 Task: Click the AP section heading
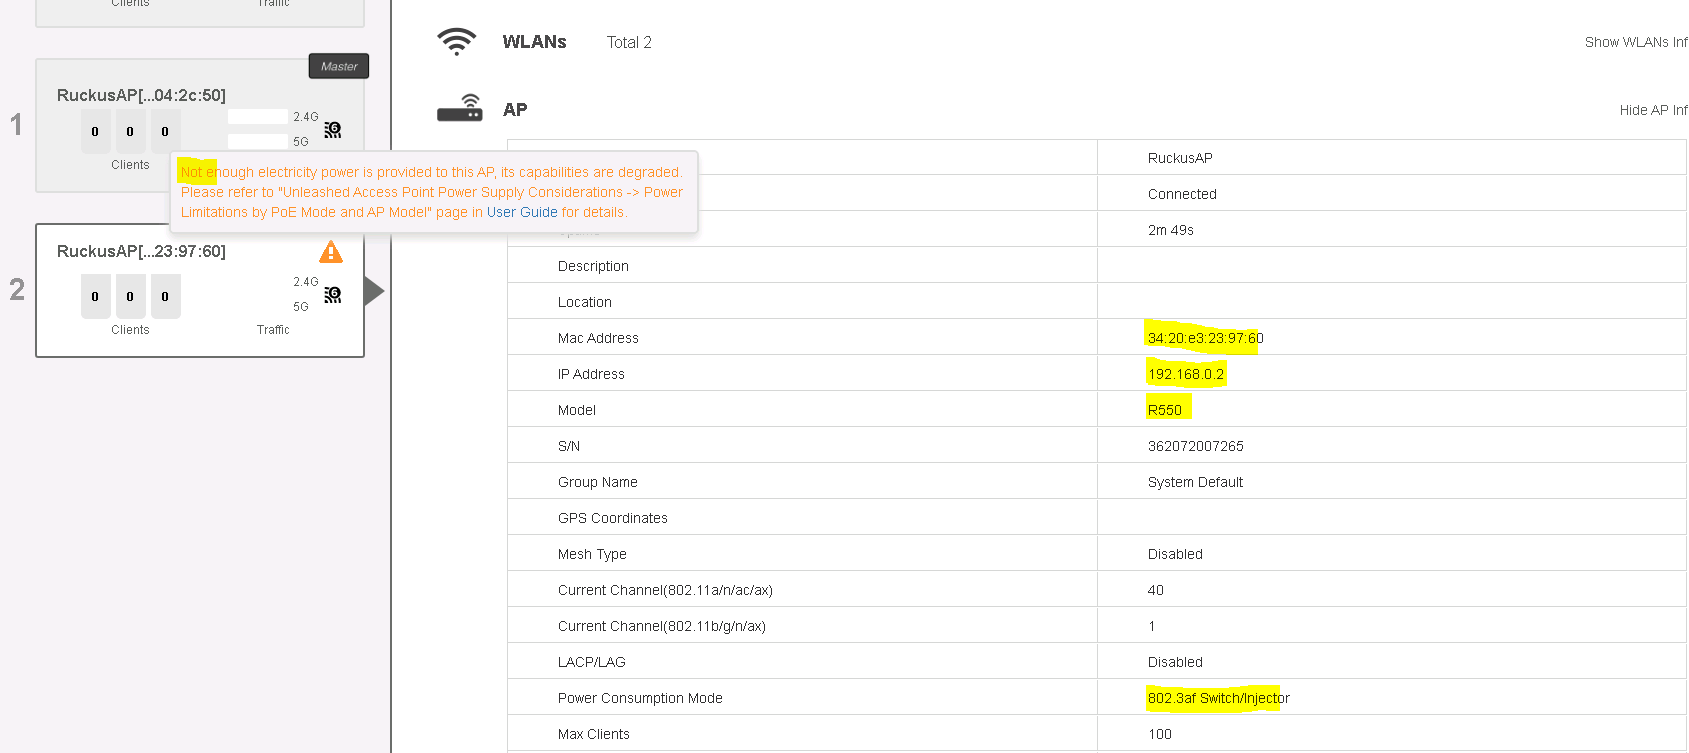coord(515,110)
